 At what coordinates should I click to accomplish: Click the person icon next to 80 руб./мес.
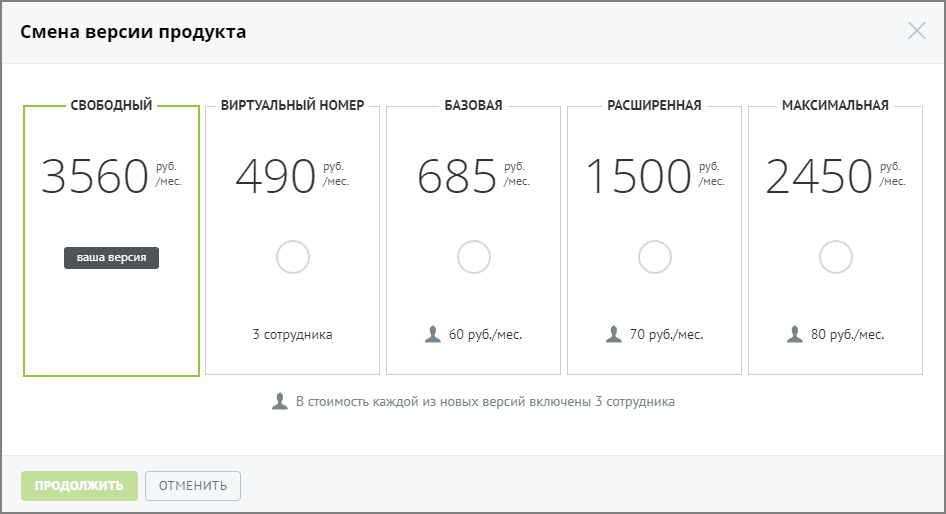click(x=795, y=334)
